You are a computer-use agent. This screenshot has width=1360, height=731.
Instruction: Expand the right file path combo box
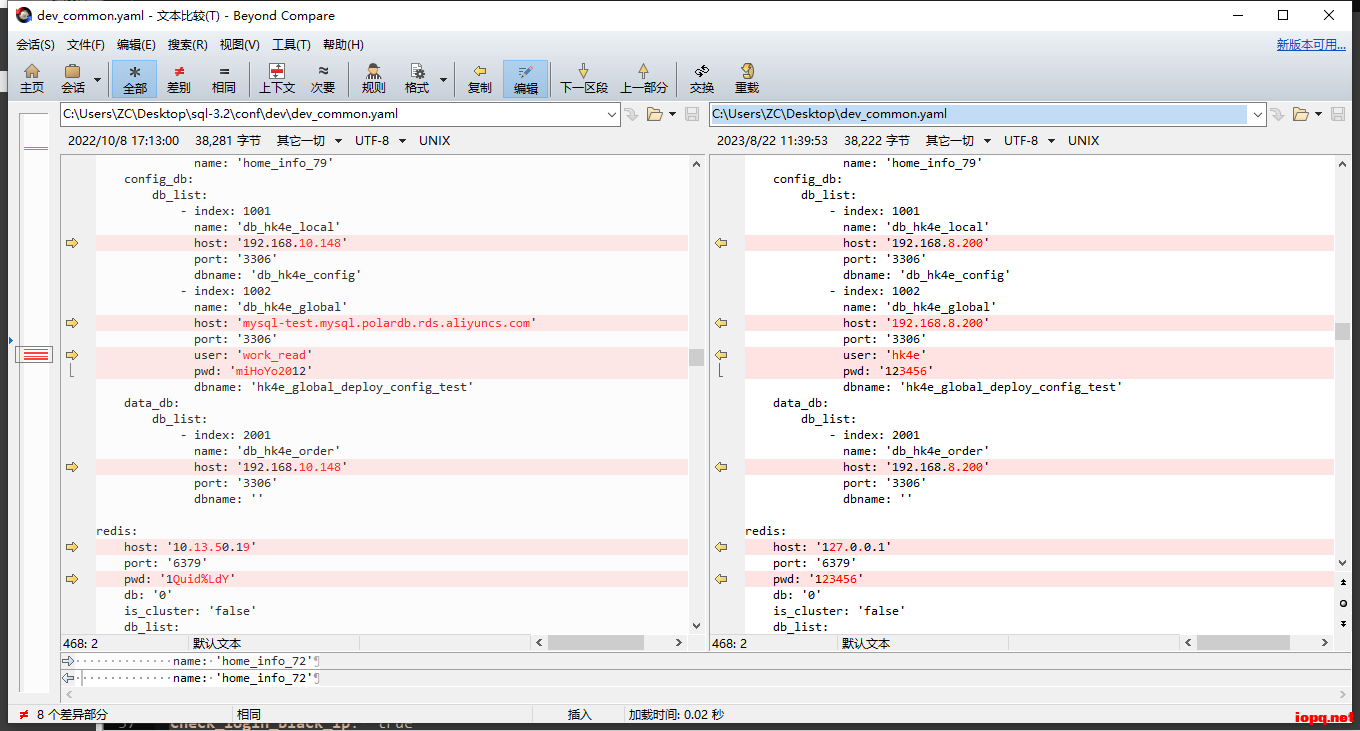pos(1258,114)
